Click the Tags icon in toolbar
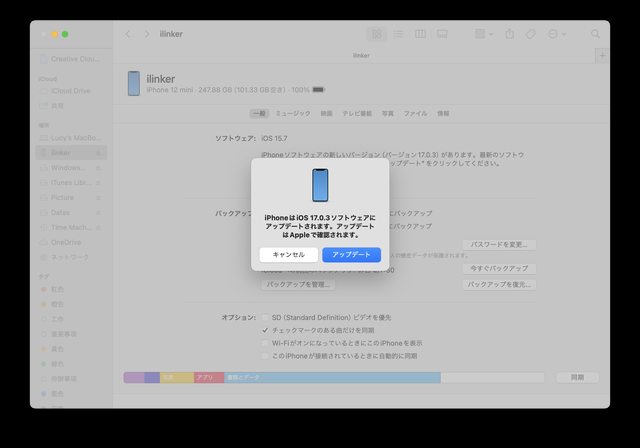640x448 pixels. 531,34
